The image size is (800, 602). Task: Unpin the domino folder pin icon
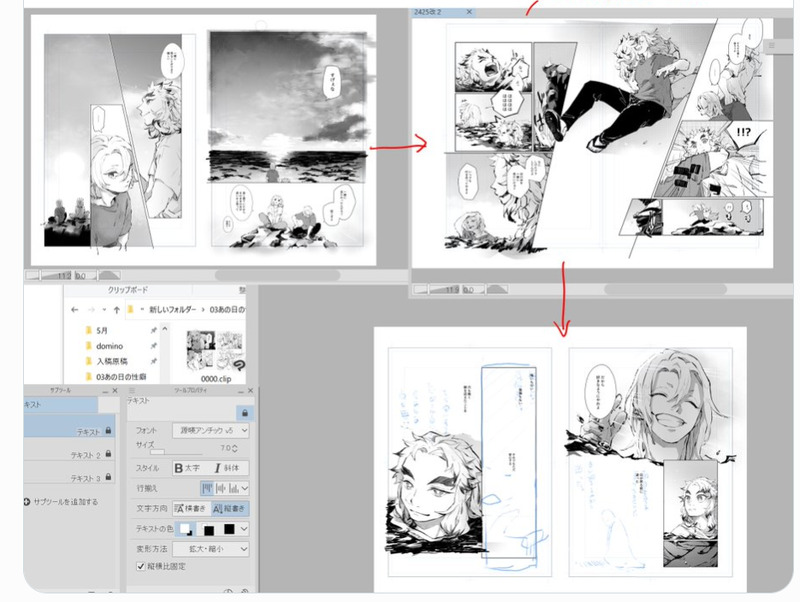tap(153, 346)
